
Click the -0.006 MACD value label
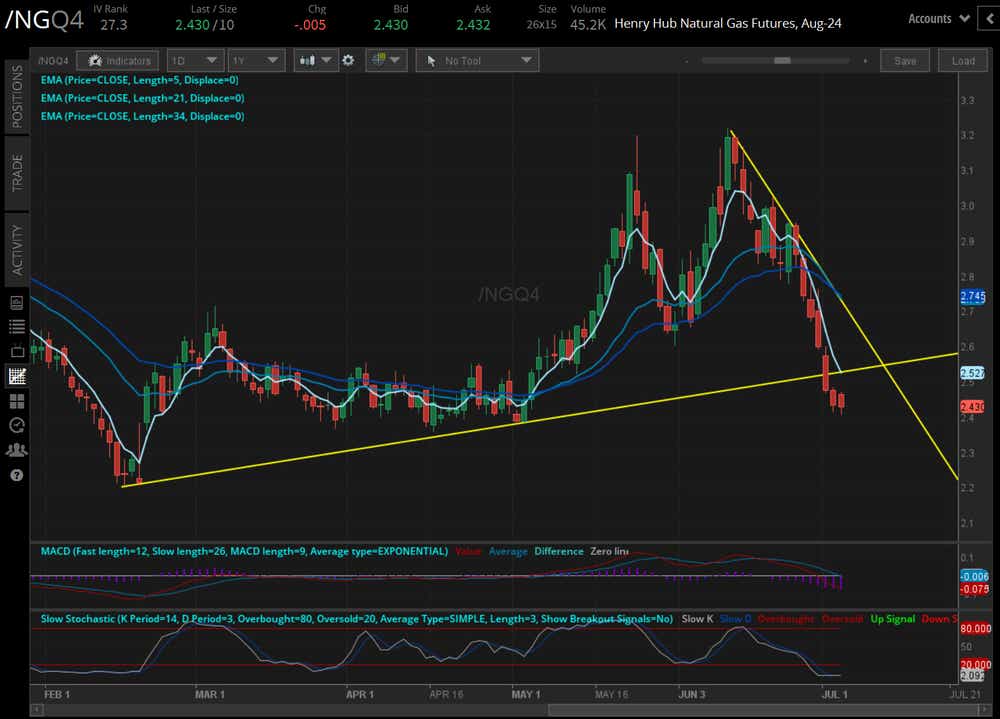(974, 577)
